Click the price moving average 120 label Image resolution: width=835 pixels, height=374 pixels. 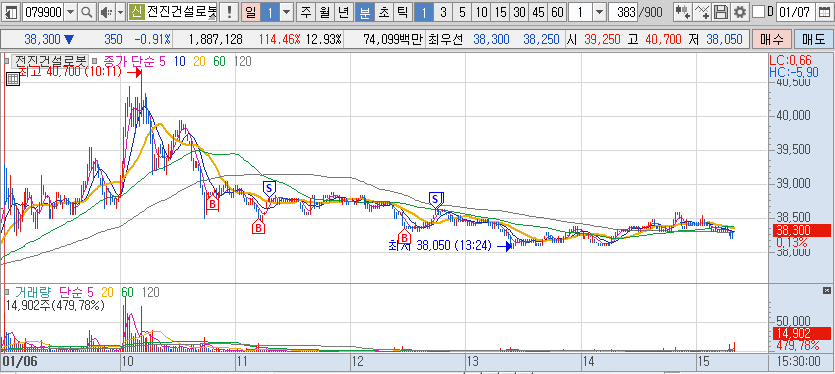click(242, 61)
